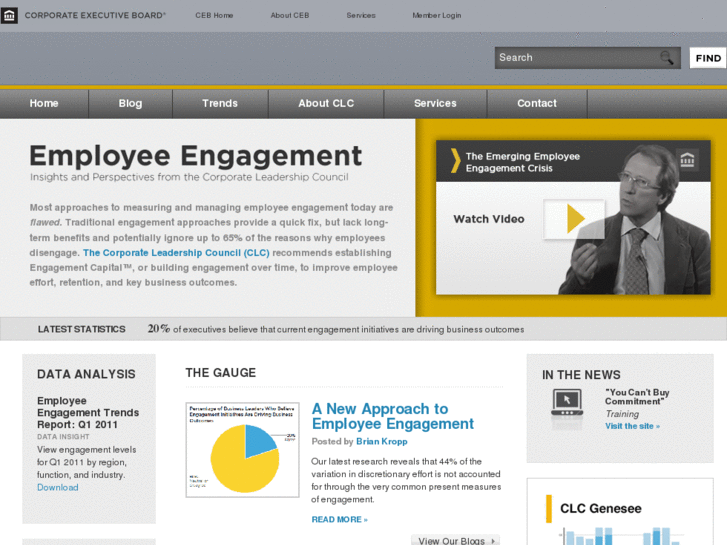727x545 pixels.
Task: Open About CEB in top bar
Action: [x=290, y=15]
